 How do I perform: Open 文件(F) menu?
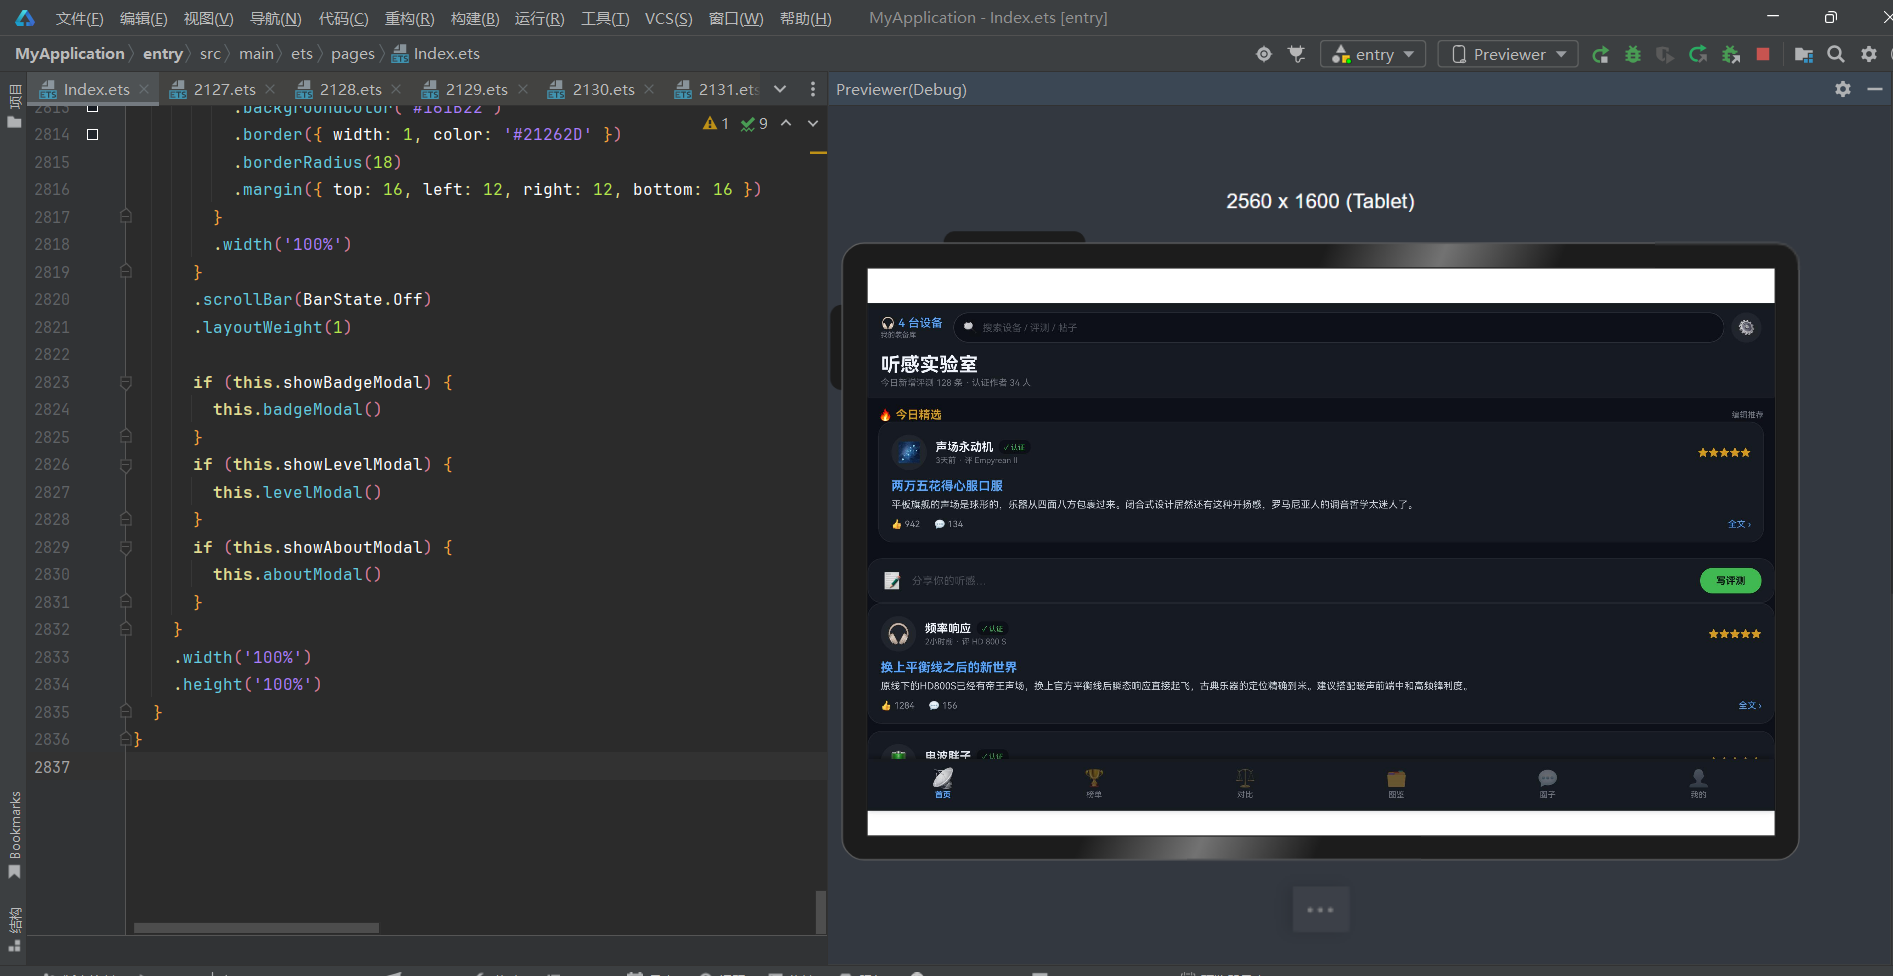pos(79,18)
